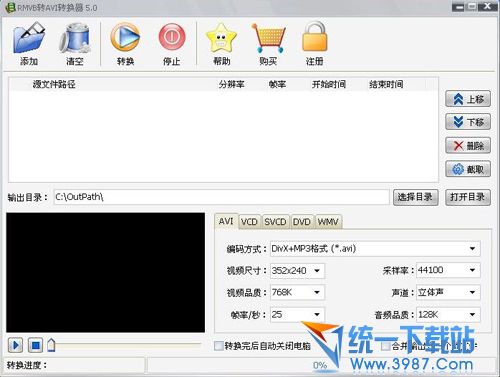Viewport: 500px width, 377px height.
Task: Click the 开始时间 column header
Action: 329,84
